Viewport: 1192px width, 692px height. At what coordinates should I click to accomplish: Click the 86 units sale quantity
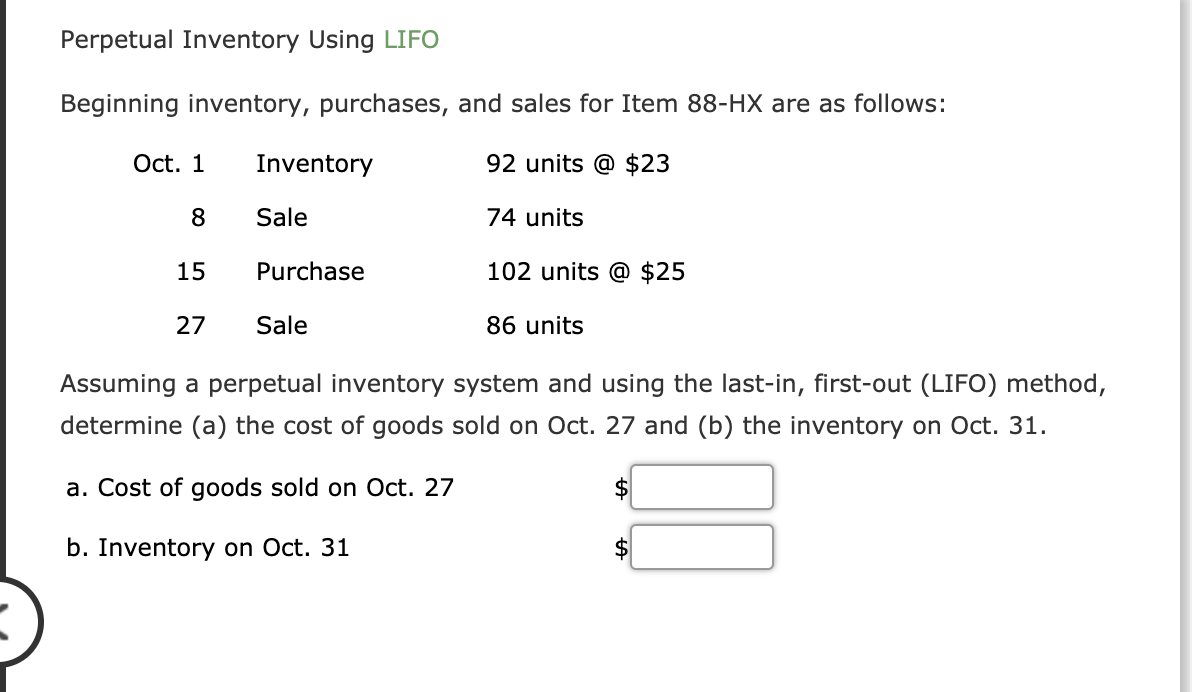[x=535, y=325]
